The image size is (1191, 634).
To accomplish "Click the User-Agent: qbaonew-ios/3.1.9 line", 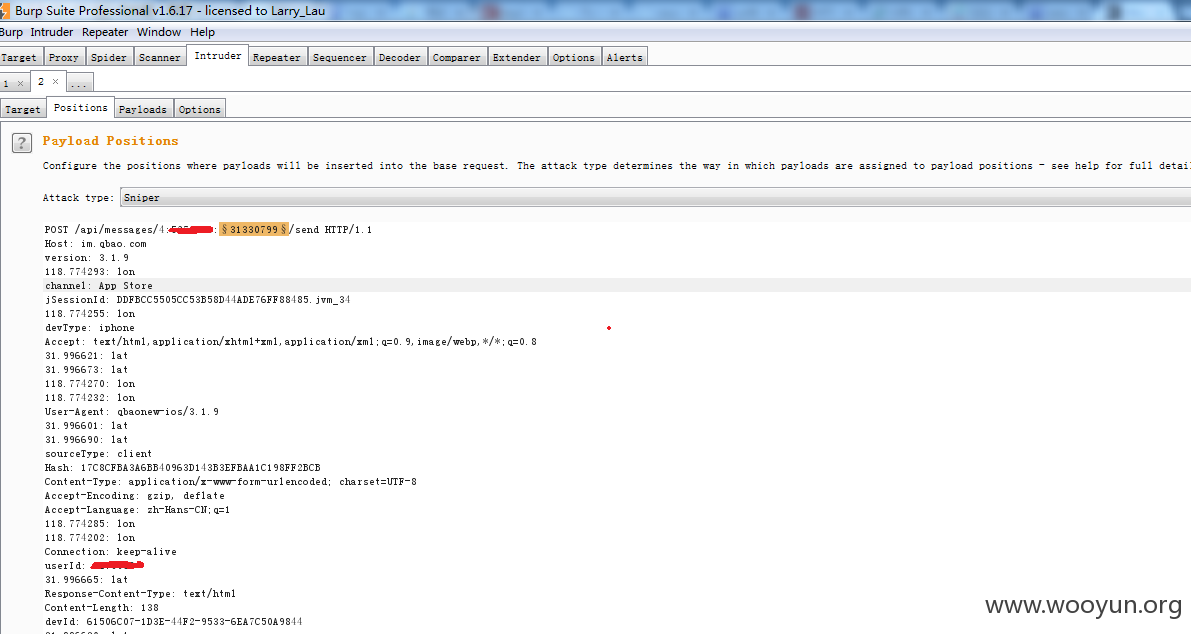I will pos(131,412).
